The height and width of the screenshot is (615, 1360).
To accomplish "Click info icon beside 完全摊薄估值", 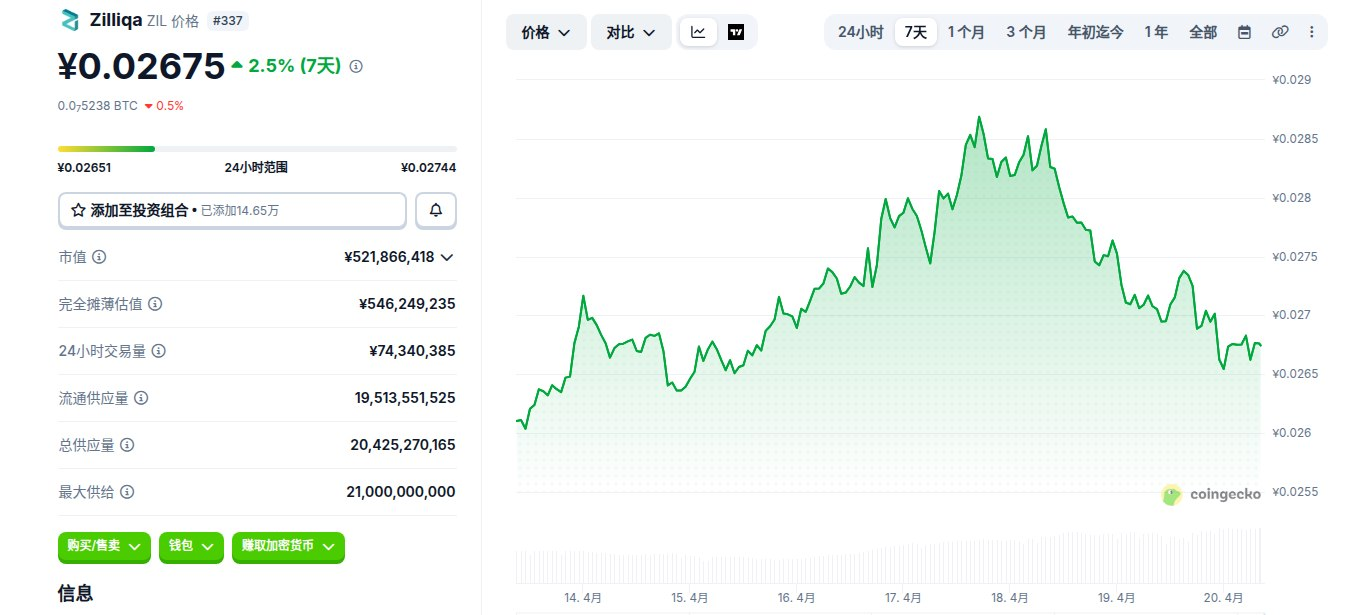I will (x=155, y=304).
